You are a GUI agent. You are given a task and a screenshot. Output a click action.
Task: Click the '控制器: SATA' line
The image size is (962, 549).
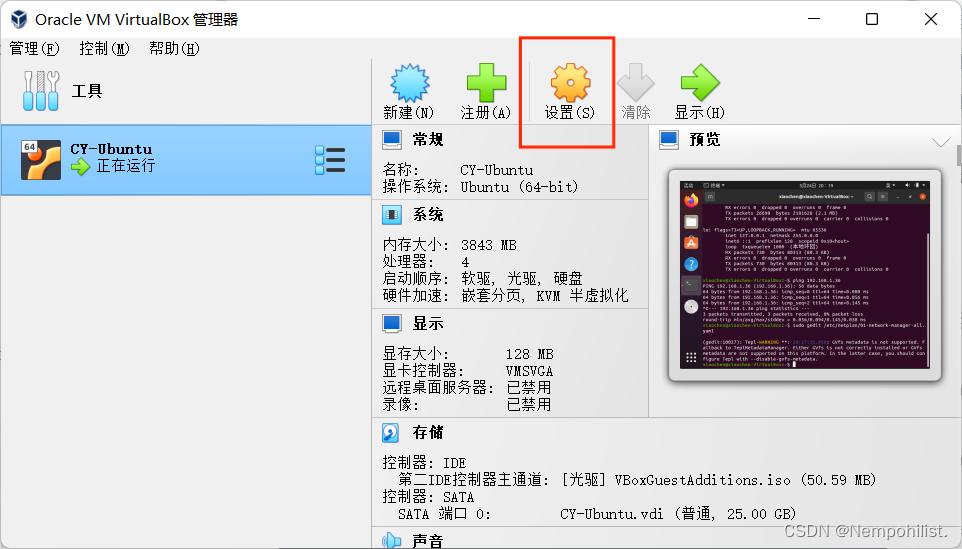pos(428,497)
